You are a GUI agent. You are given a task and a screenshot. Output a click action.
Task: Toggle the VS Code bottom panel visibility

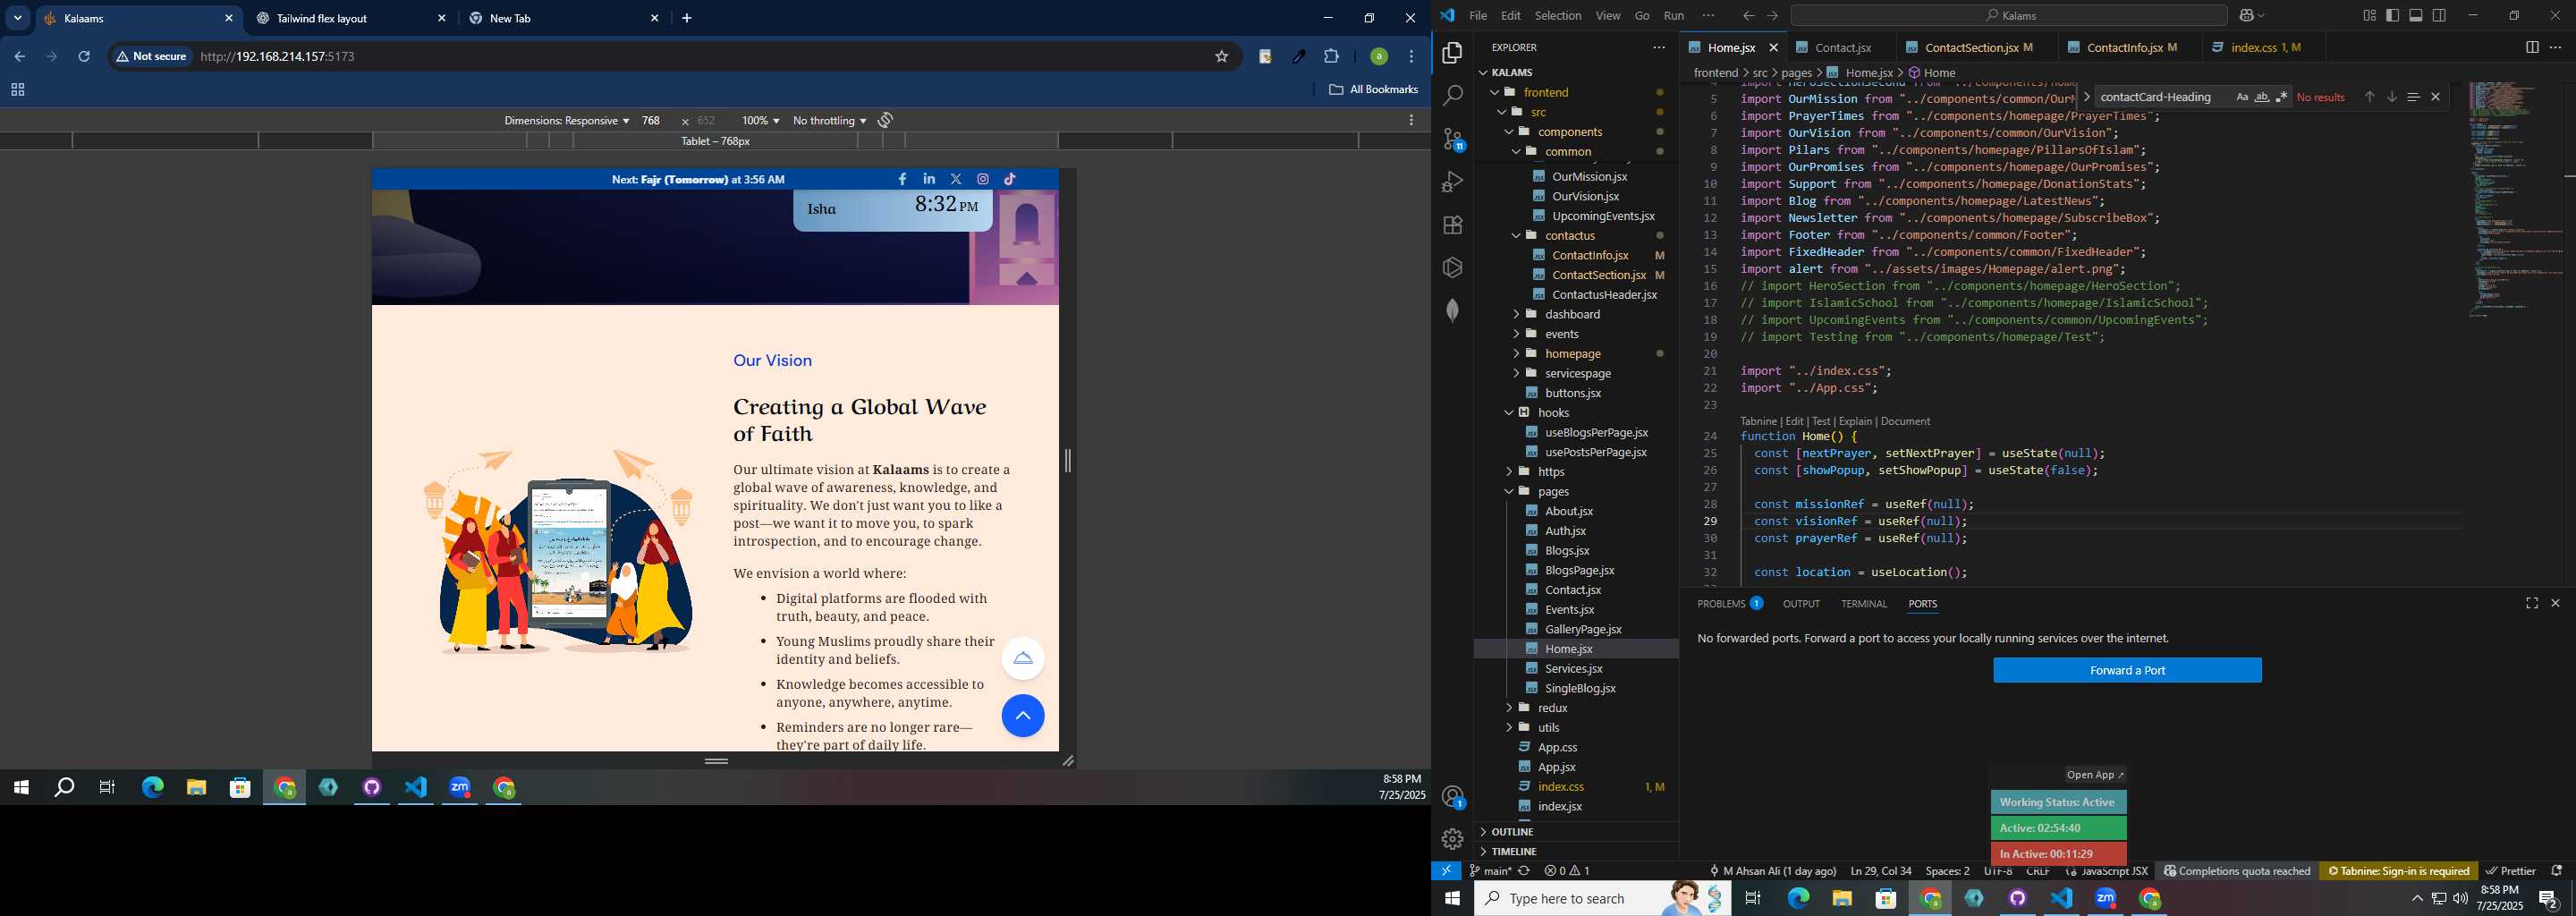(x=2416, y=15)
